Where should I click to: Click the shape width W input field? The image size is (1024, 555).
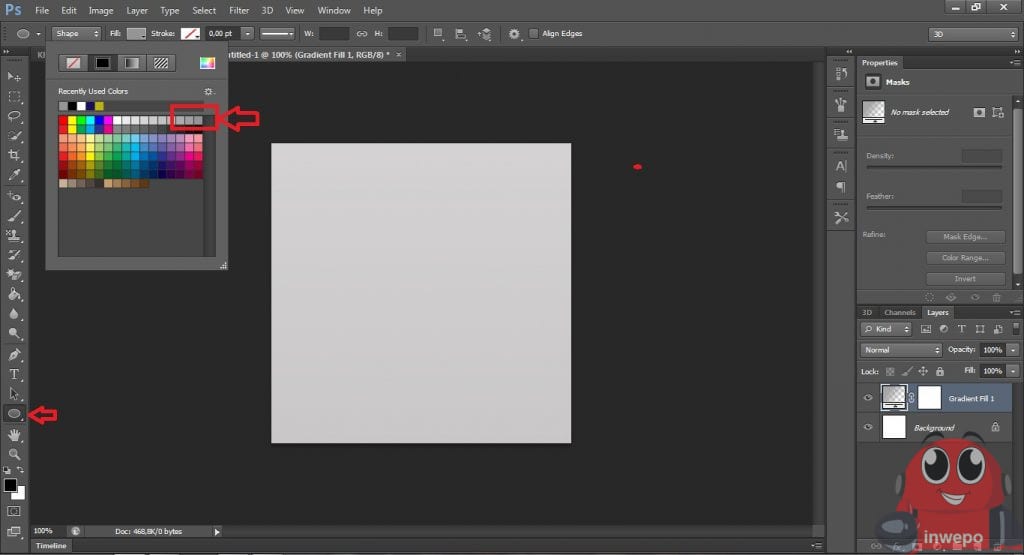click(334, 33)
